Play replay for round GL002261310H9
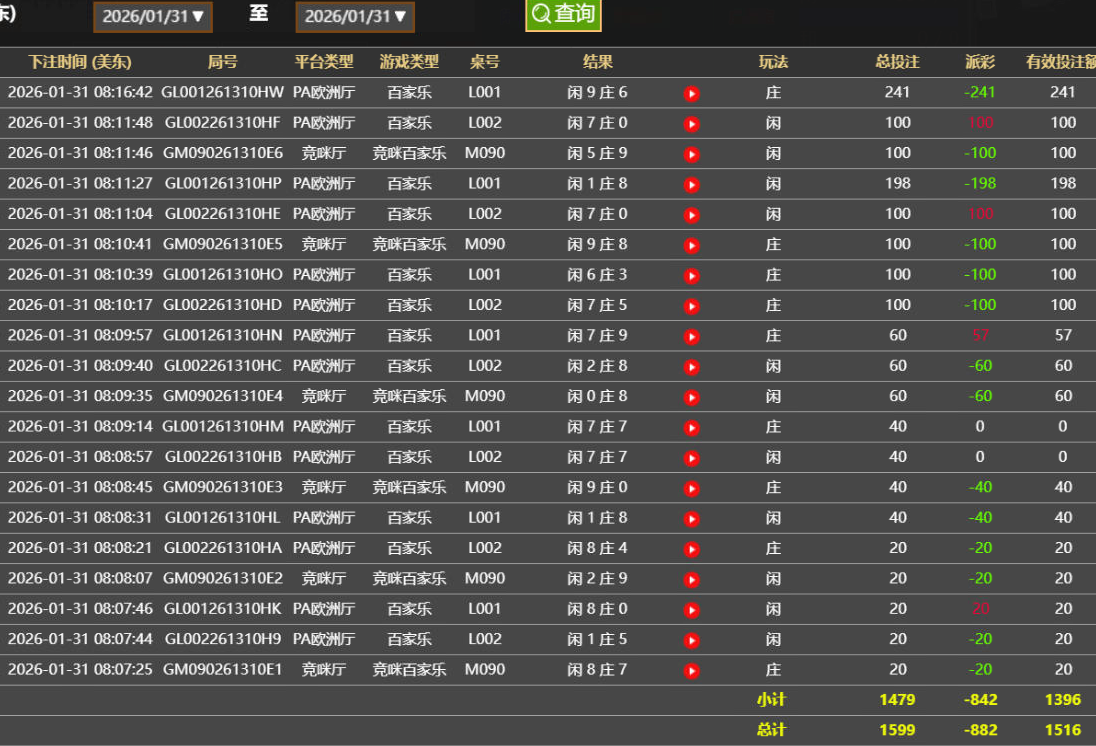1096x746 pixels. click(x=691, y=640)
